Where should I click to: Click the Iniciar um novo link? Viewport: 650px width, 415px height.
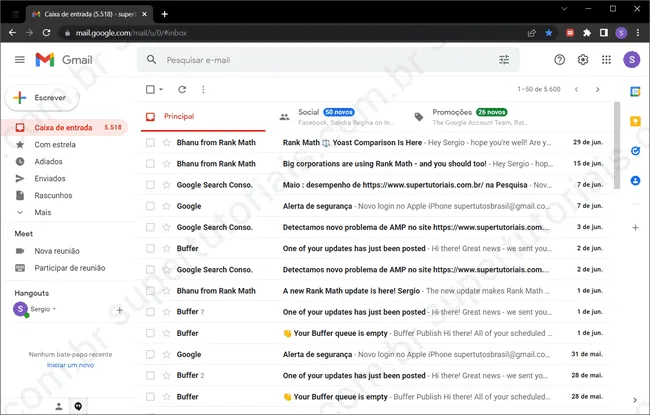(70, 365)
